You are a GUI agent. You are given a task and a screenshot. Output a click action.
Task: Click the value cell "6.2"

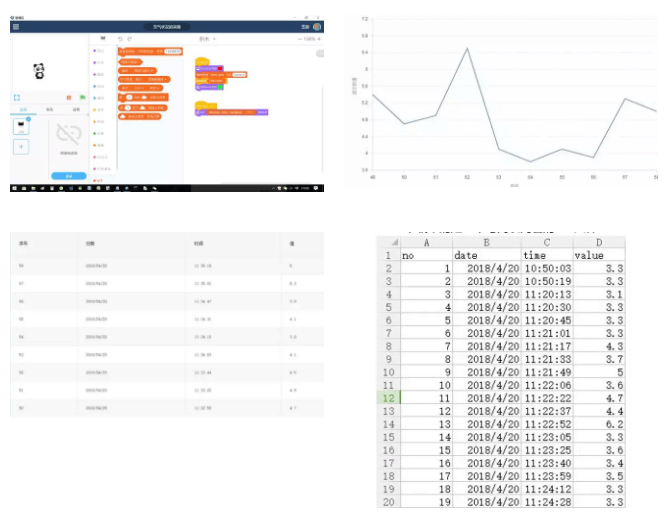(x=599, y=424)
